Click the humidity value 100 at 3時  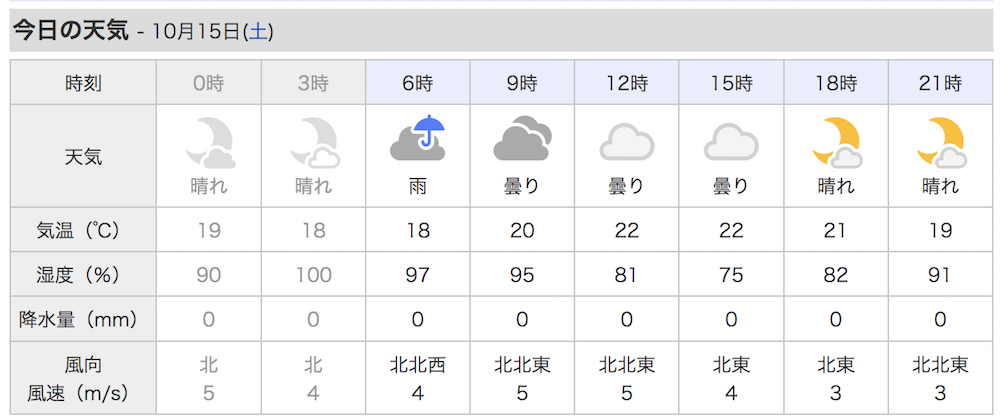click(314, 274)
